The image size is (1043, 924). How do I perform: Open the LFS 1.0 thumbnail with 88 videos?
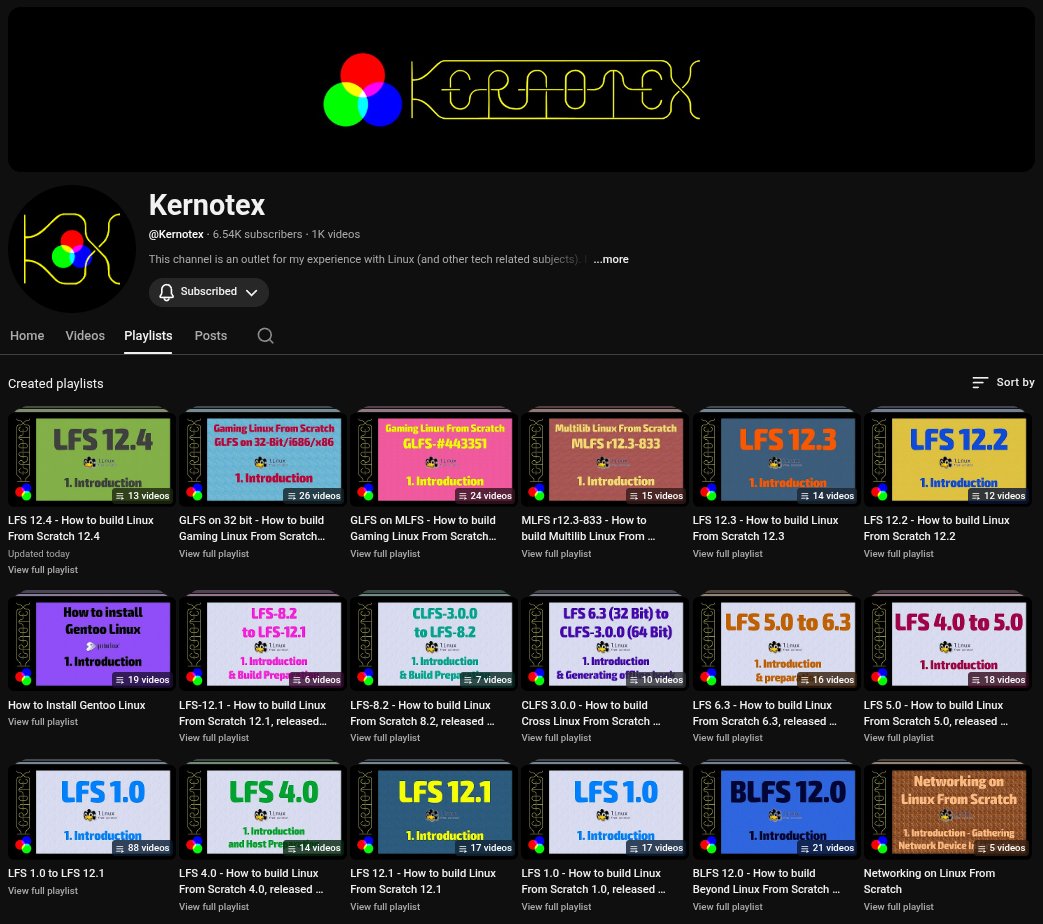tap(92, 812)
